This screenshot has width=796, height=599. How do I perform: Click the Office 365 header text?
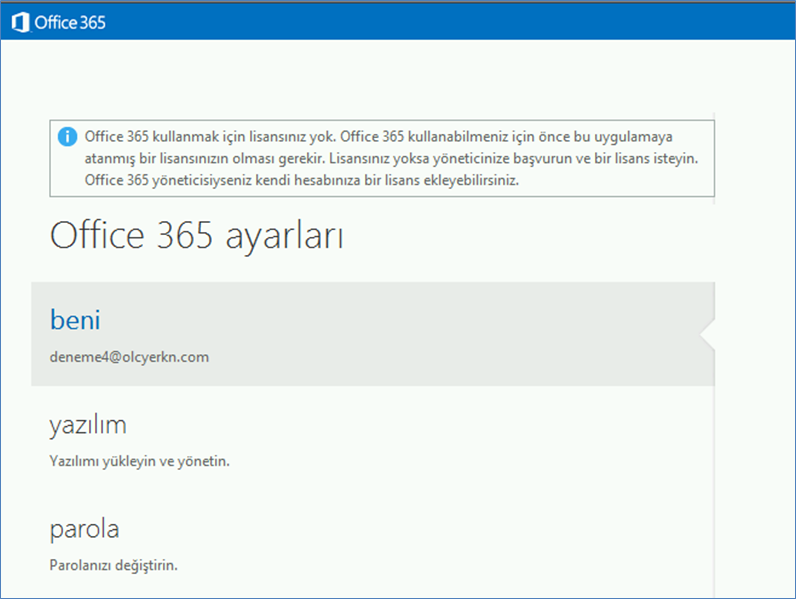pyautogui.click(x=70, y=22)
